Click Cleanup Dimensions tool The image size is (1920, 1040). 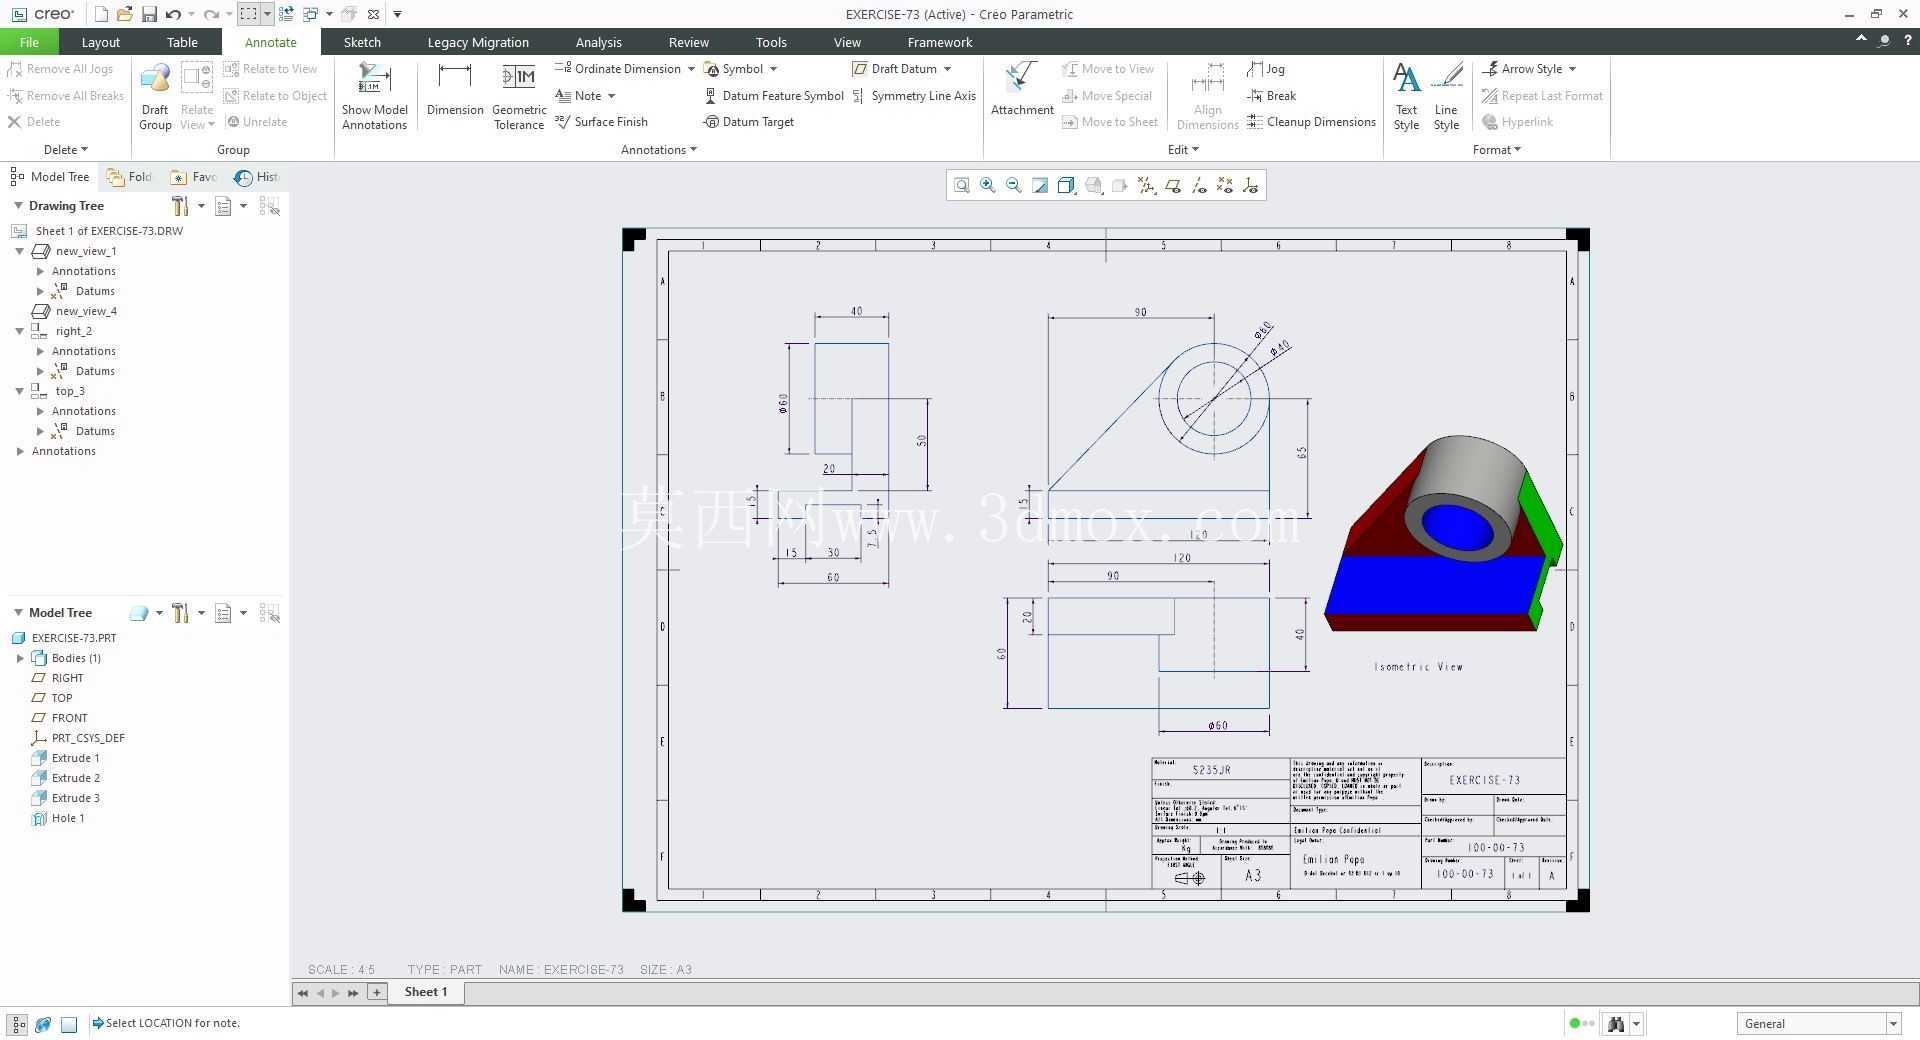tap(1311, 122)
